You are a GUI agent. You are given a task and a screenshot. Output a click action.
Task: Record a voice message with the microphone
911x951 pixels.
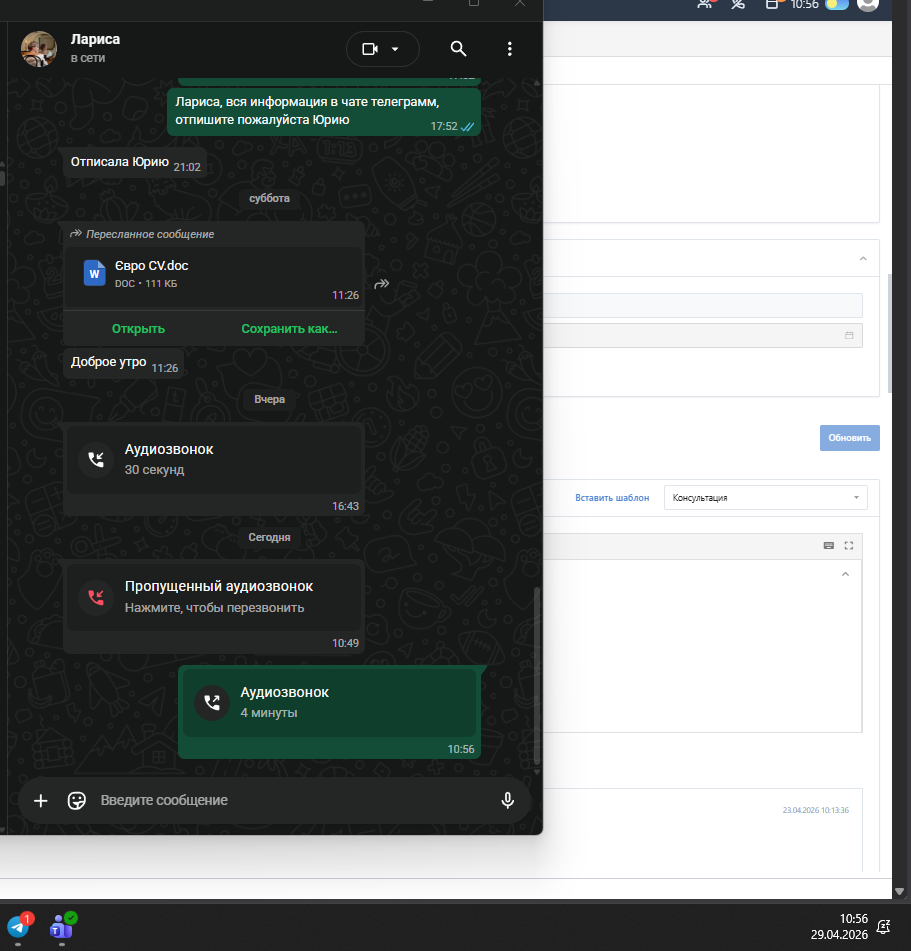click(x=508, y=801)
